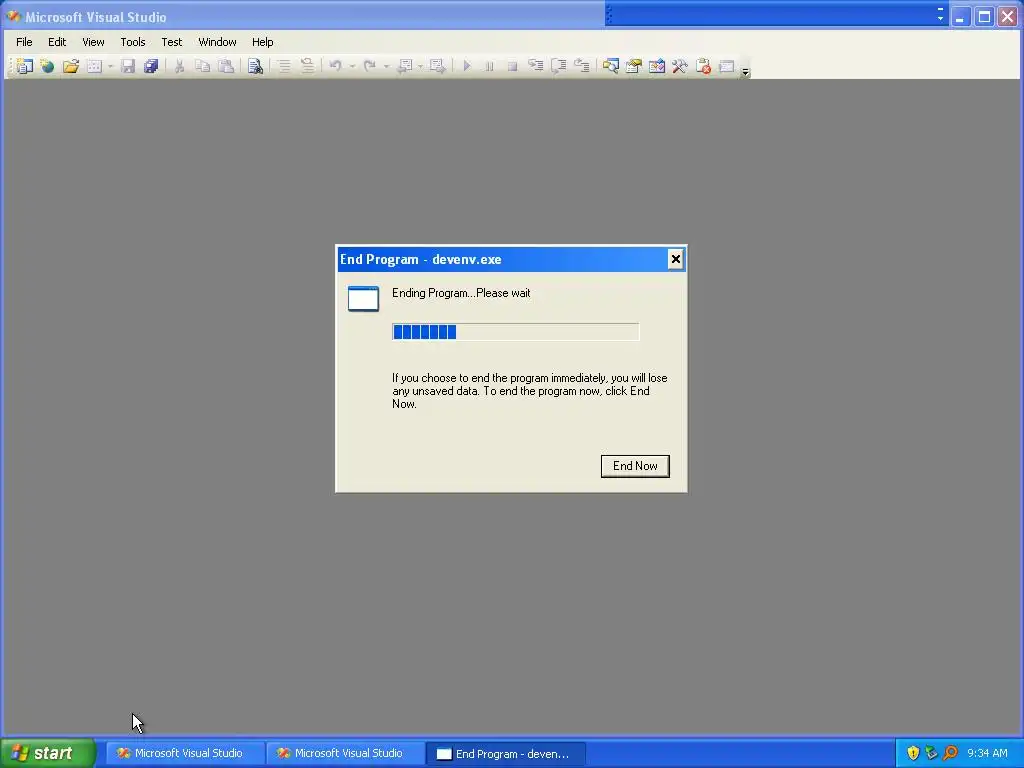Click the 9:34 AM clock
The image size is (1024, 768).
pyautogui.click(x=987, y=753)
